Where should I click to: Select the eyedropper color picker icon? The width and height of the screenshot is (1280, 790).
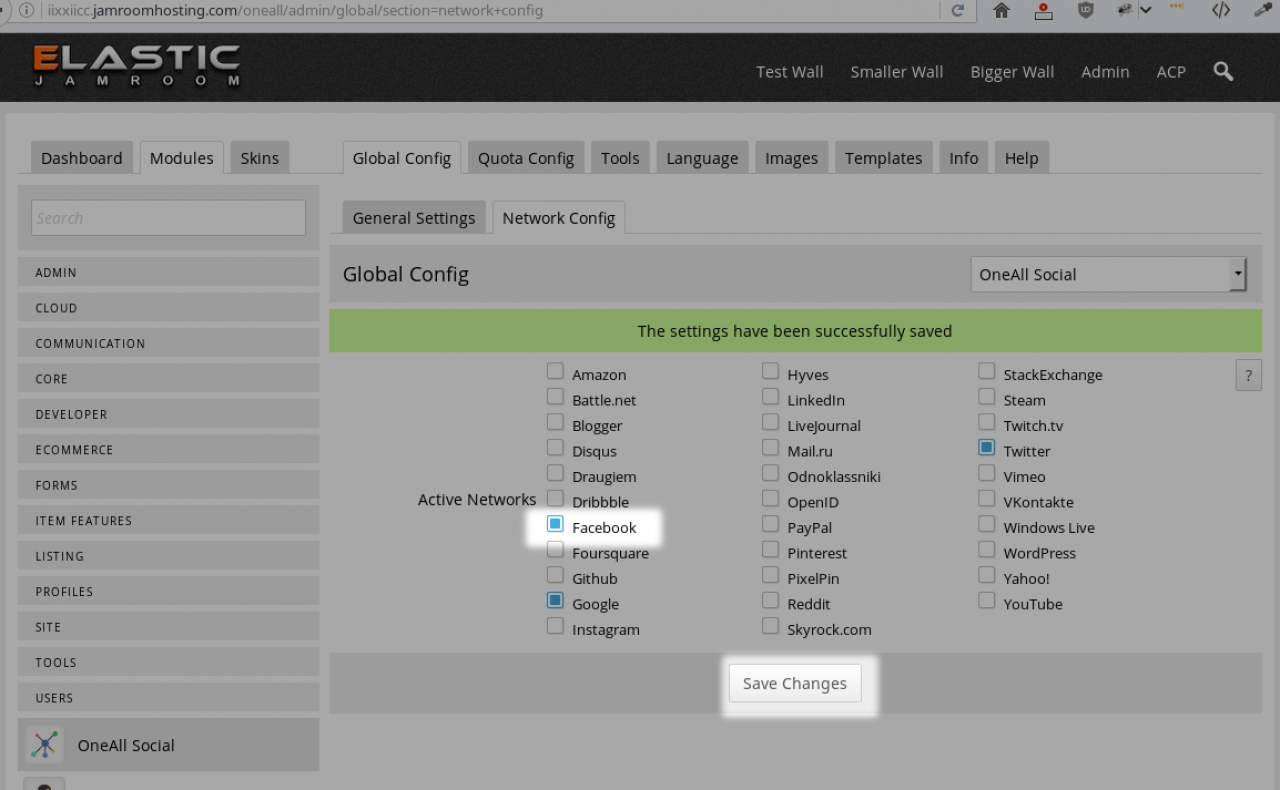(1262, 10)
